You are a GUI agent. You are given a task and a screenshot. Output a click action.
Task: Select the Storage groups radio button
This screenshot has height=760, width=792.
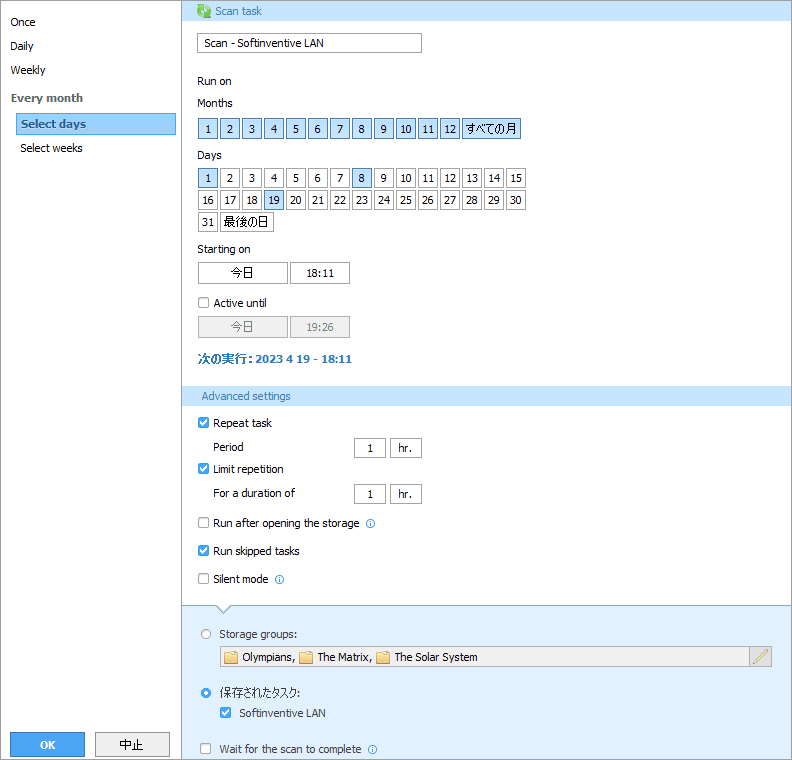tap(206, 634)
